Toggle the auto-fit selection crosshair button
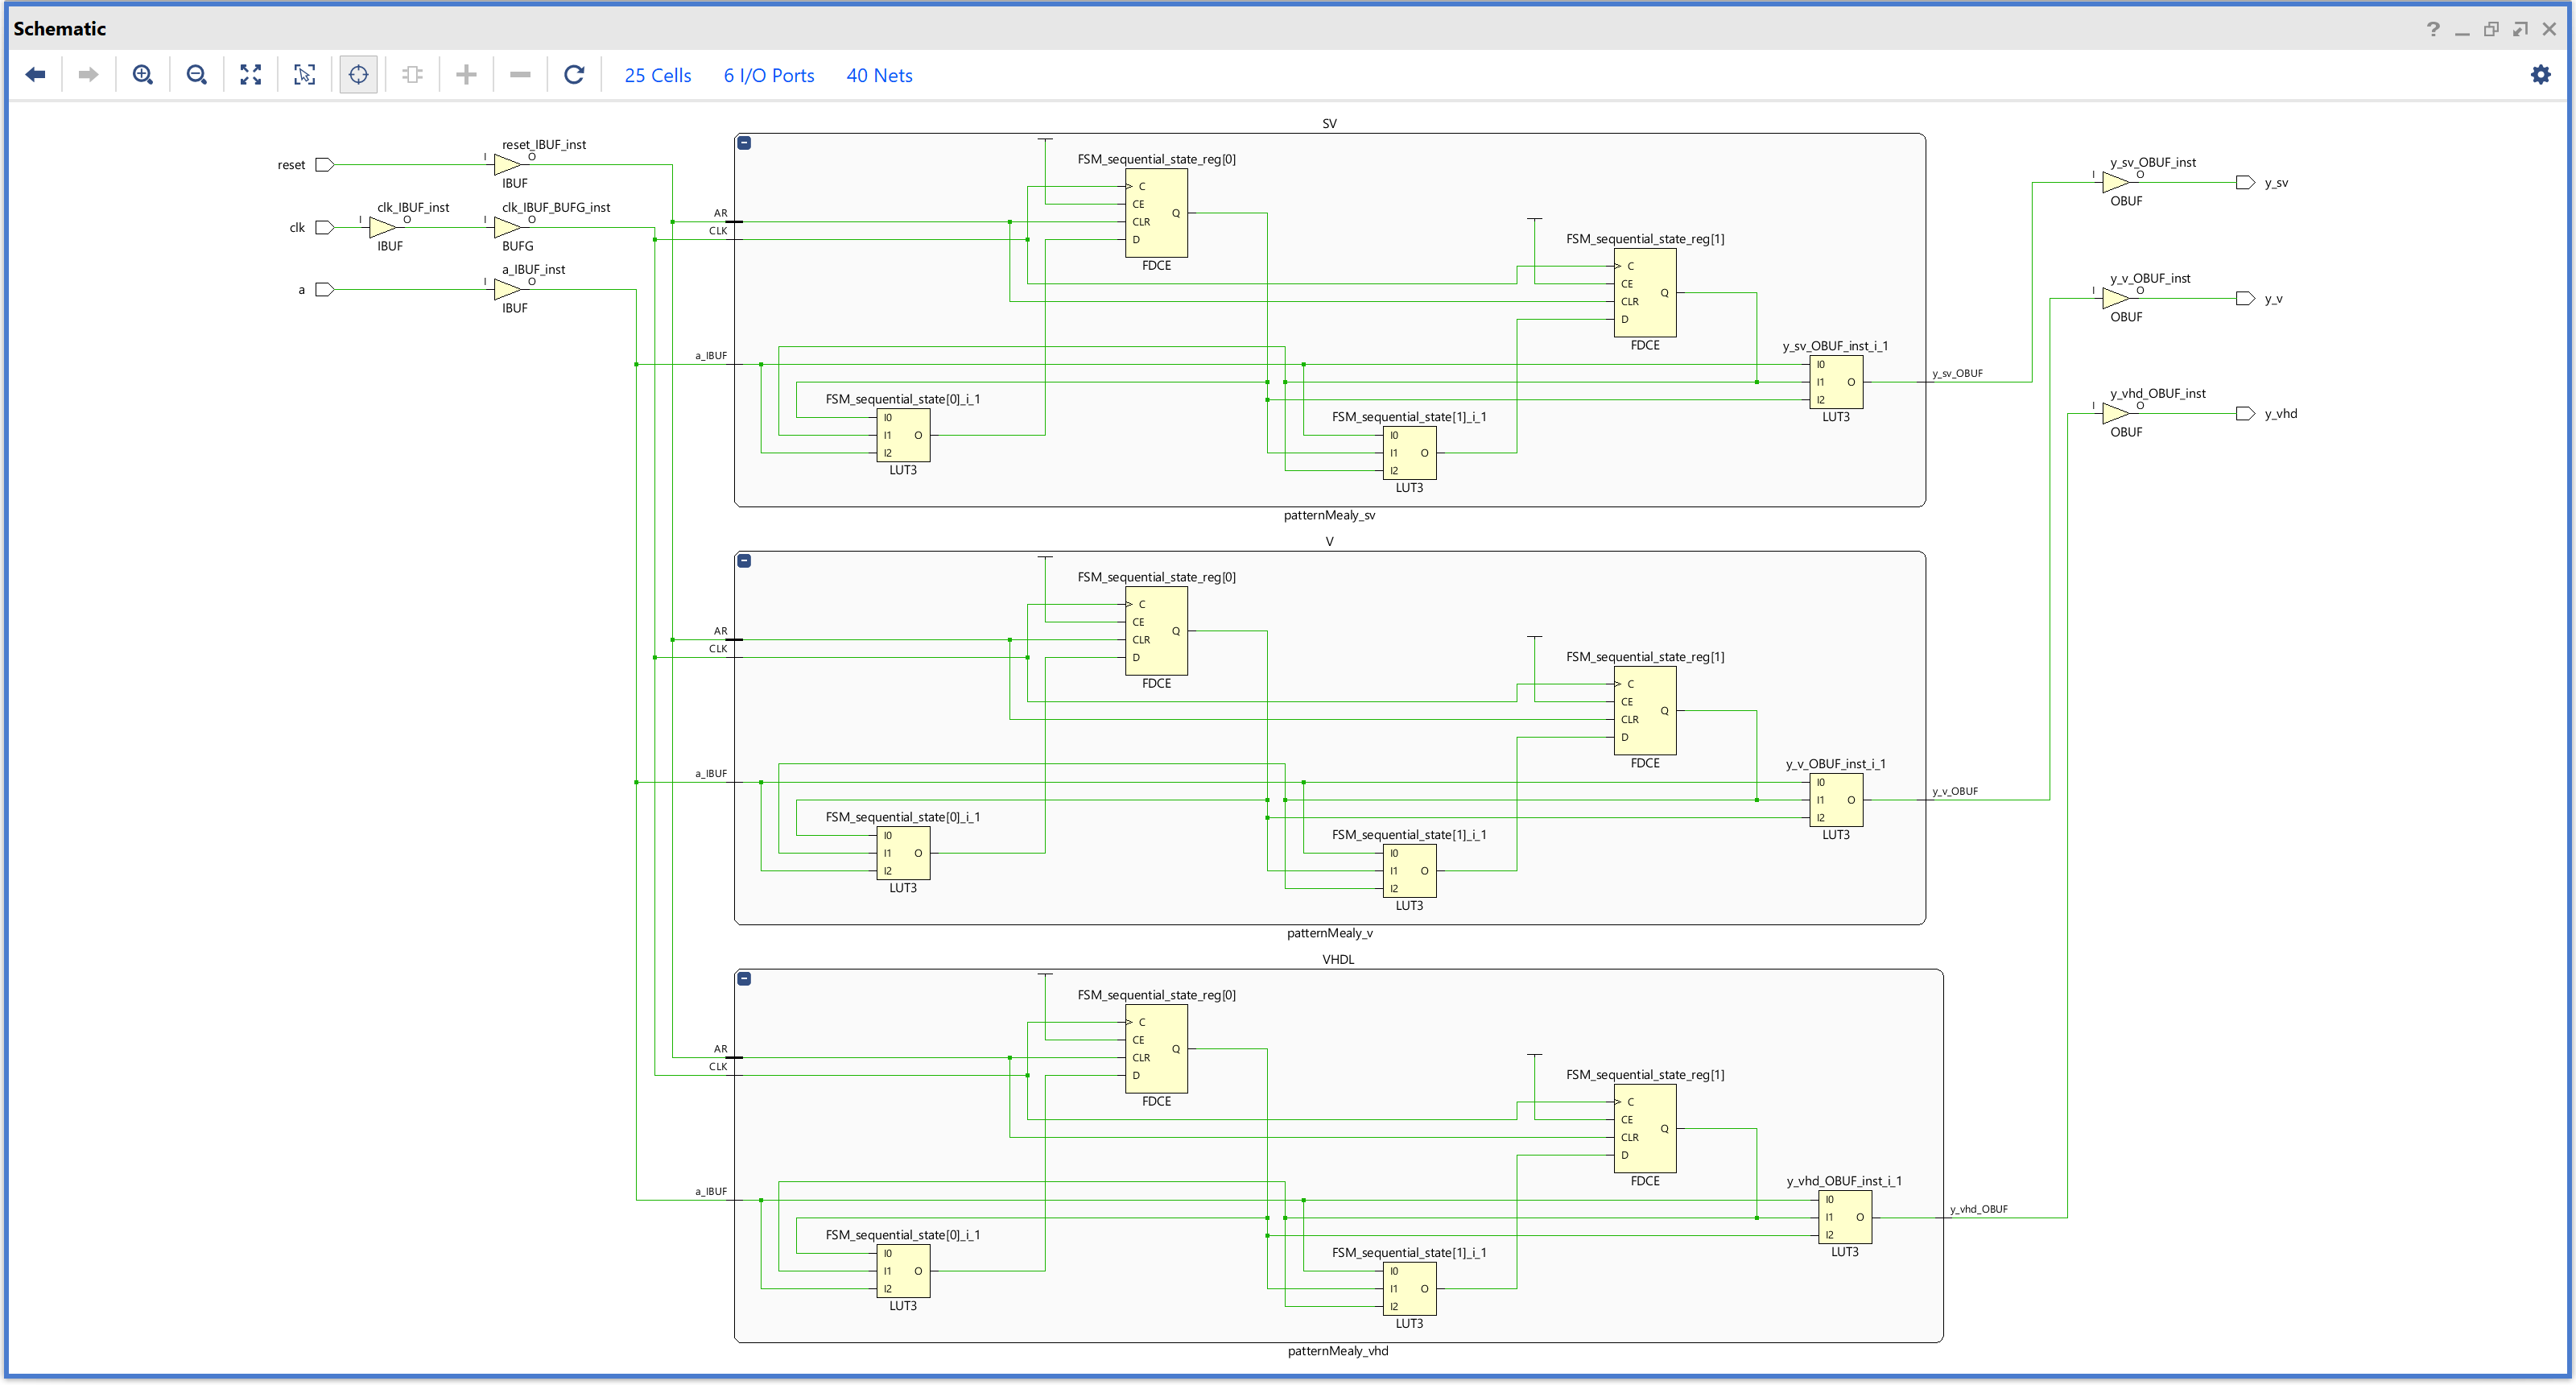The image size is (2576, 1385). click(358, 75)
